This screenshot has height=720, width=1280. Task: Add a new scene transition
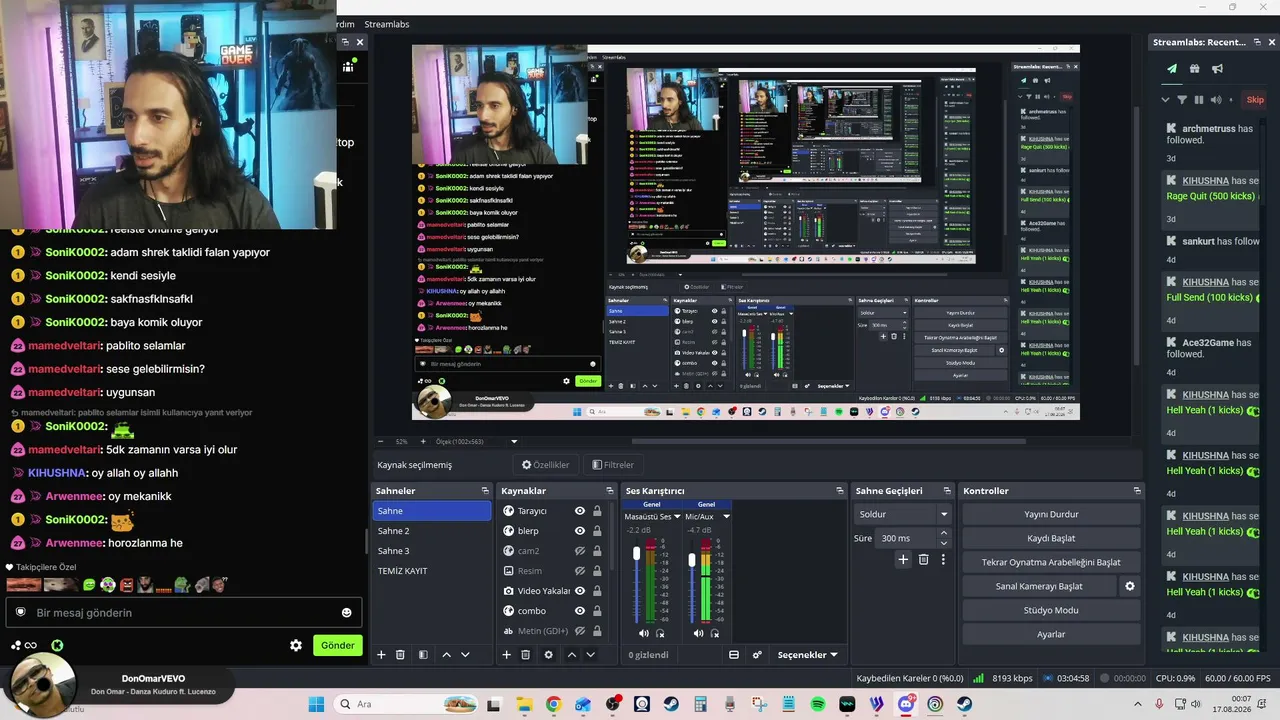click(x=903, y=560)
